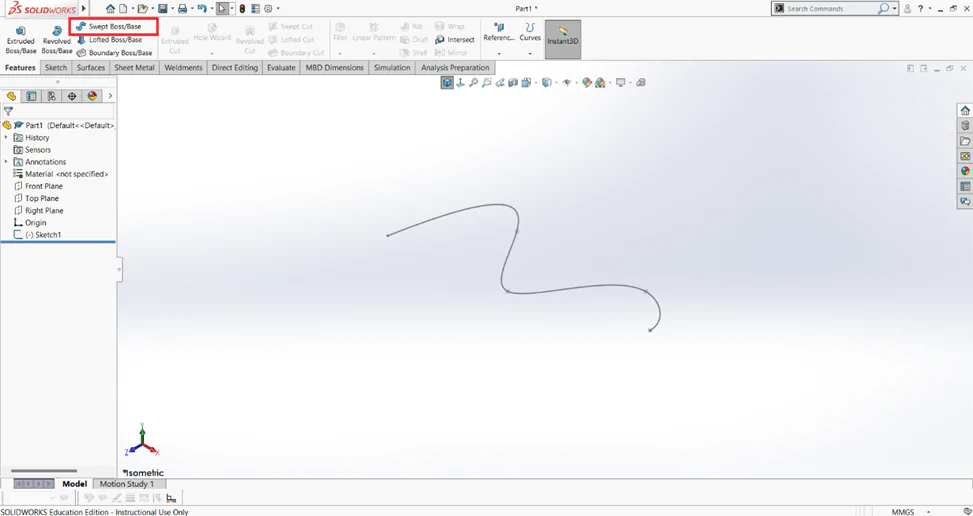Select the Right Plane
The image size is (973, 516).
point(38,210)
